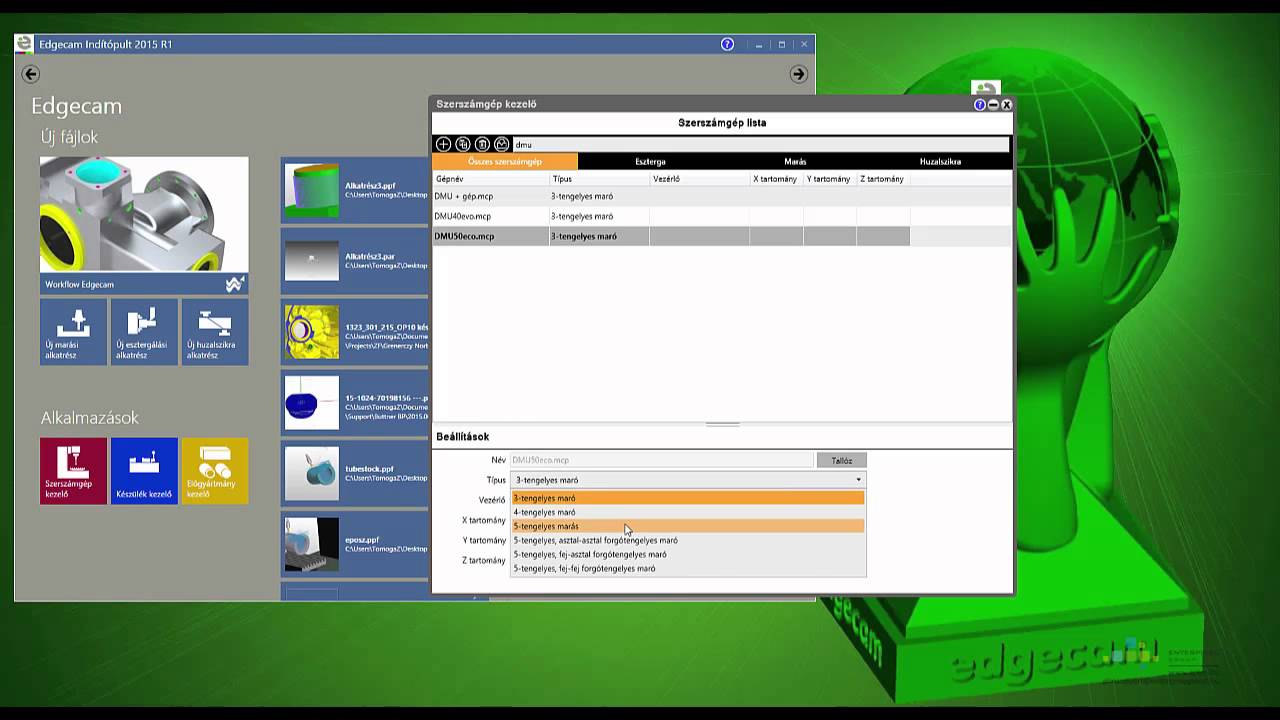
Task: Open recent file Alkatrész3.ppf
Action: pyautogui.click(x=355, y=190)
